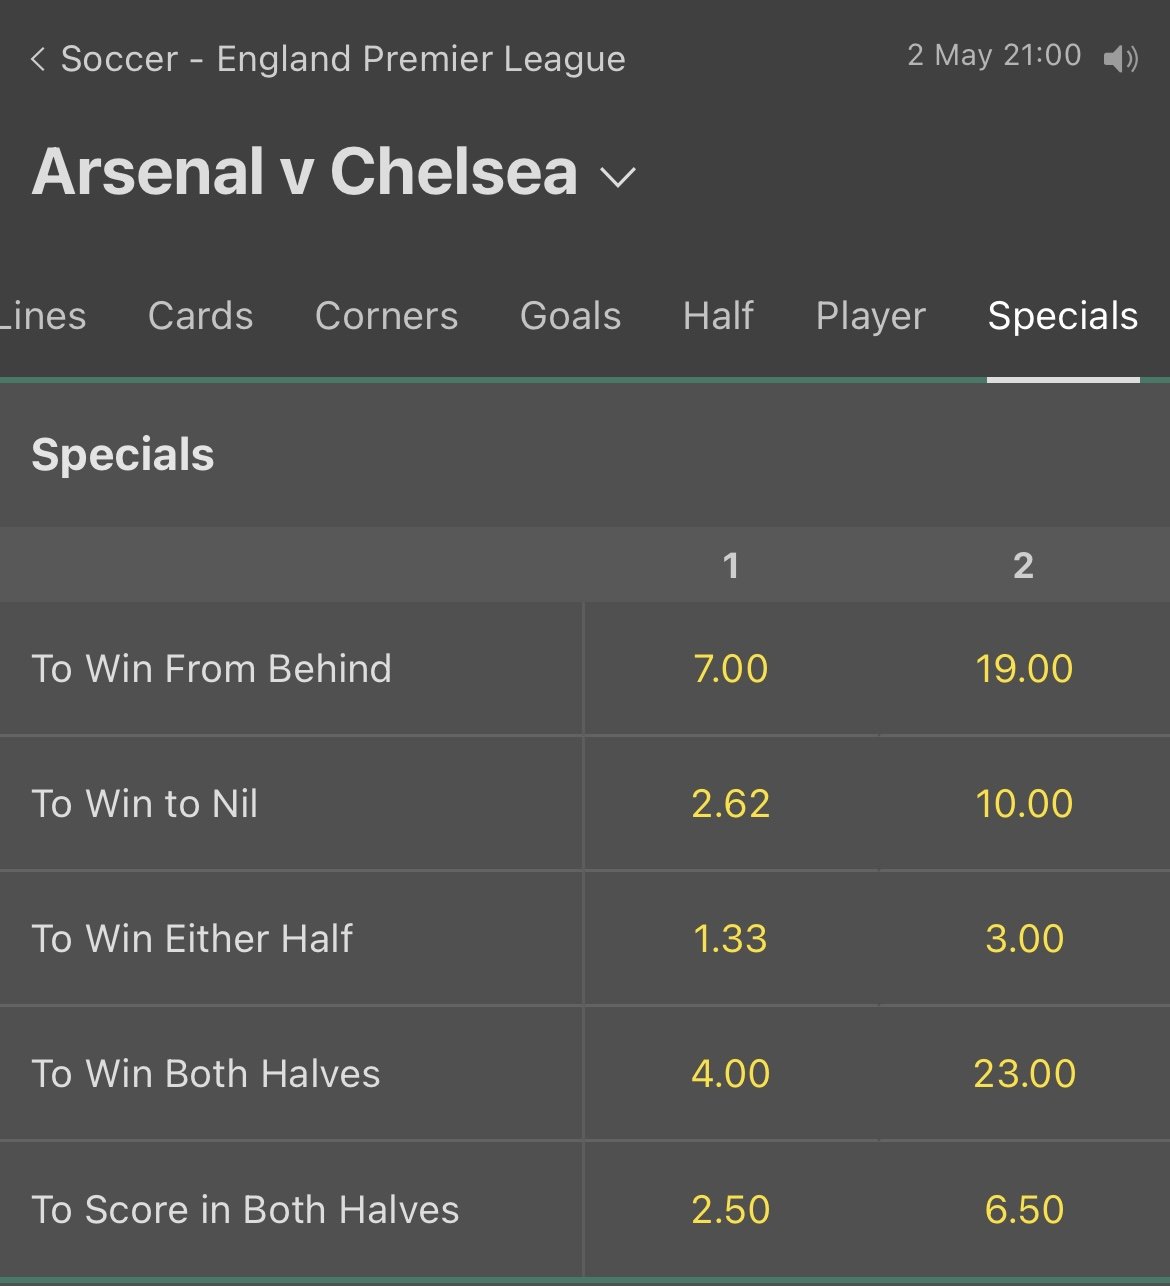
Task: Collapse the Specials section header
Action: pos(123,455)
